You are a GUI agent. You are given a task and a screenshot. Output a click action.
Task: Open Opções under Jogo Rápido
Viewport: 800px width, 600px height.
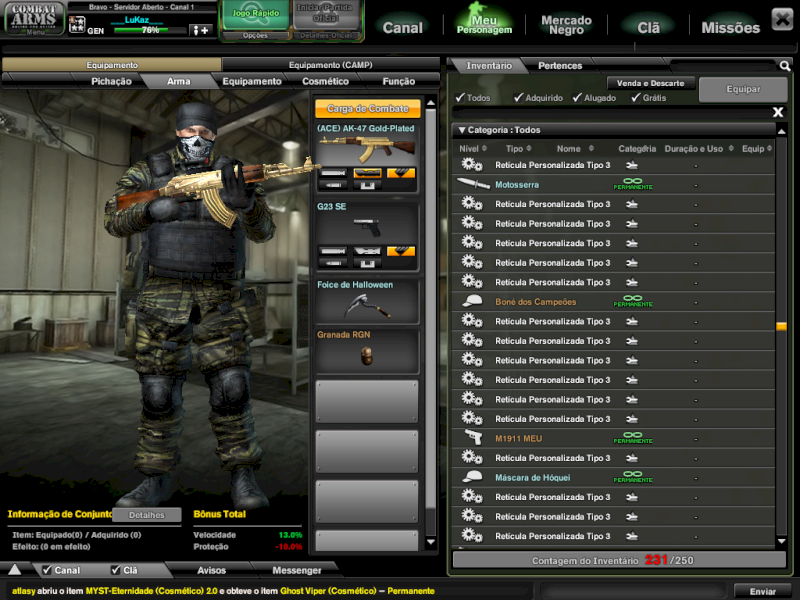coord(255,35)
